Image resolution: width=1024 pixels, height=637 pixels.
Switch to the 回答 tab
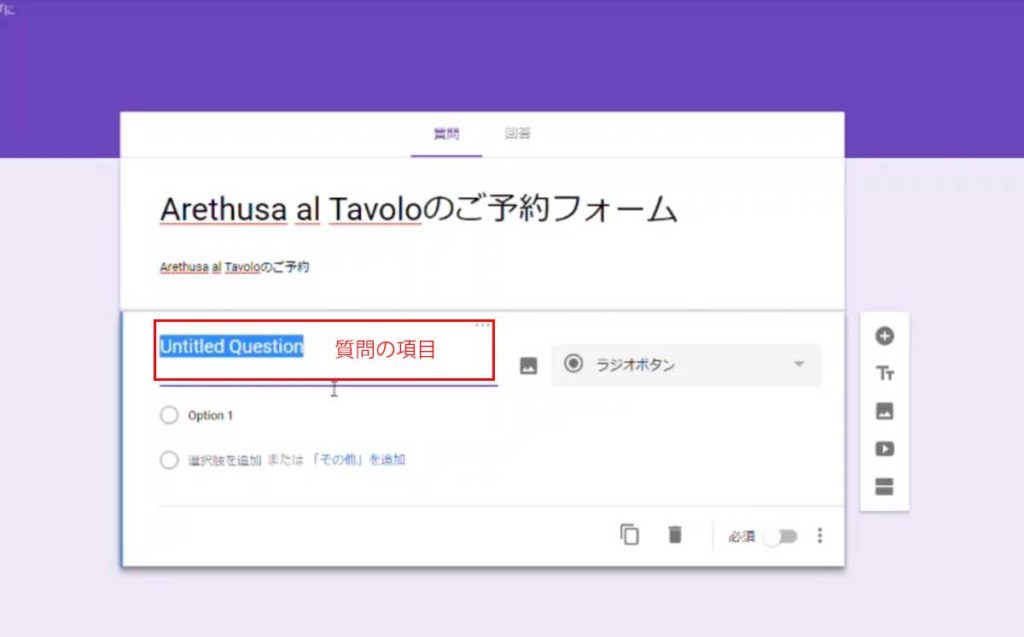click(518, 134)
